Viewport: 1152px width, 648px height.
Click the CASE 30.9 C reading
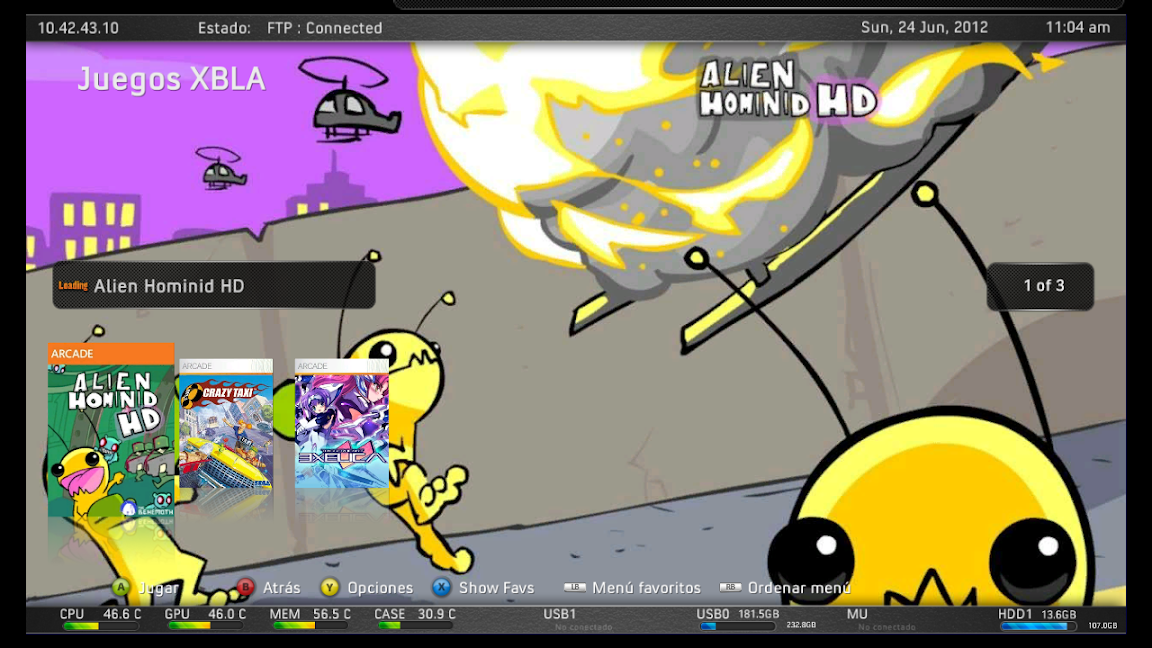[415, 613]
